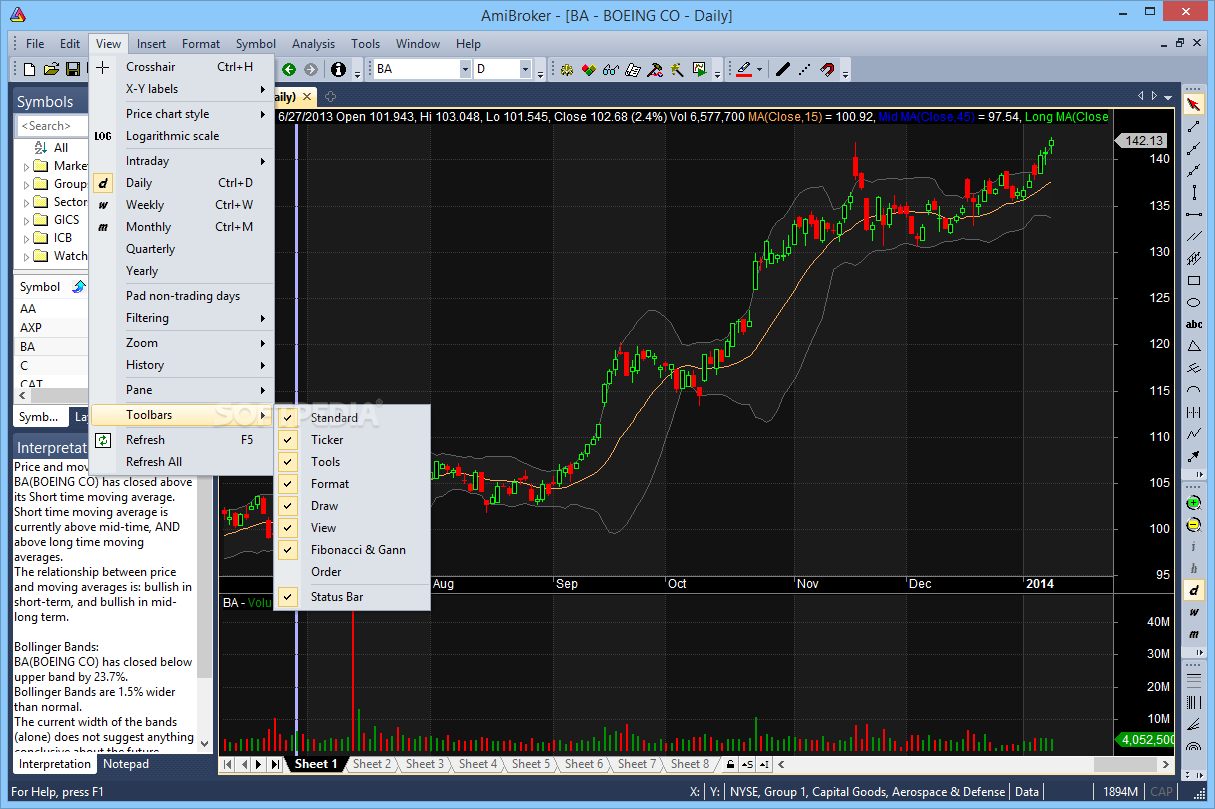Select the rectangle drawing tool
Screen dimensions: 1215x809
tap(1193, 280)
